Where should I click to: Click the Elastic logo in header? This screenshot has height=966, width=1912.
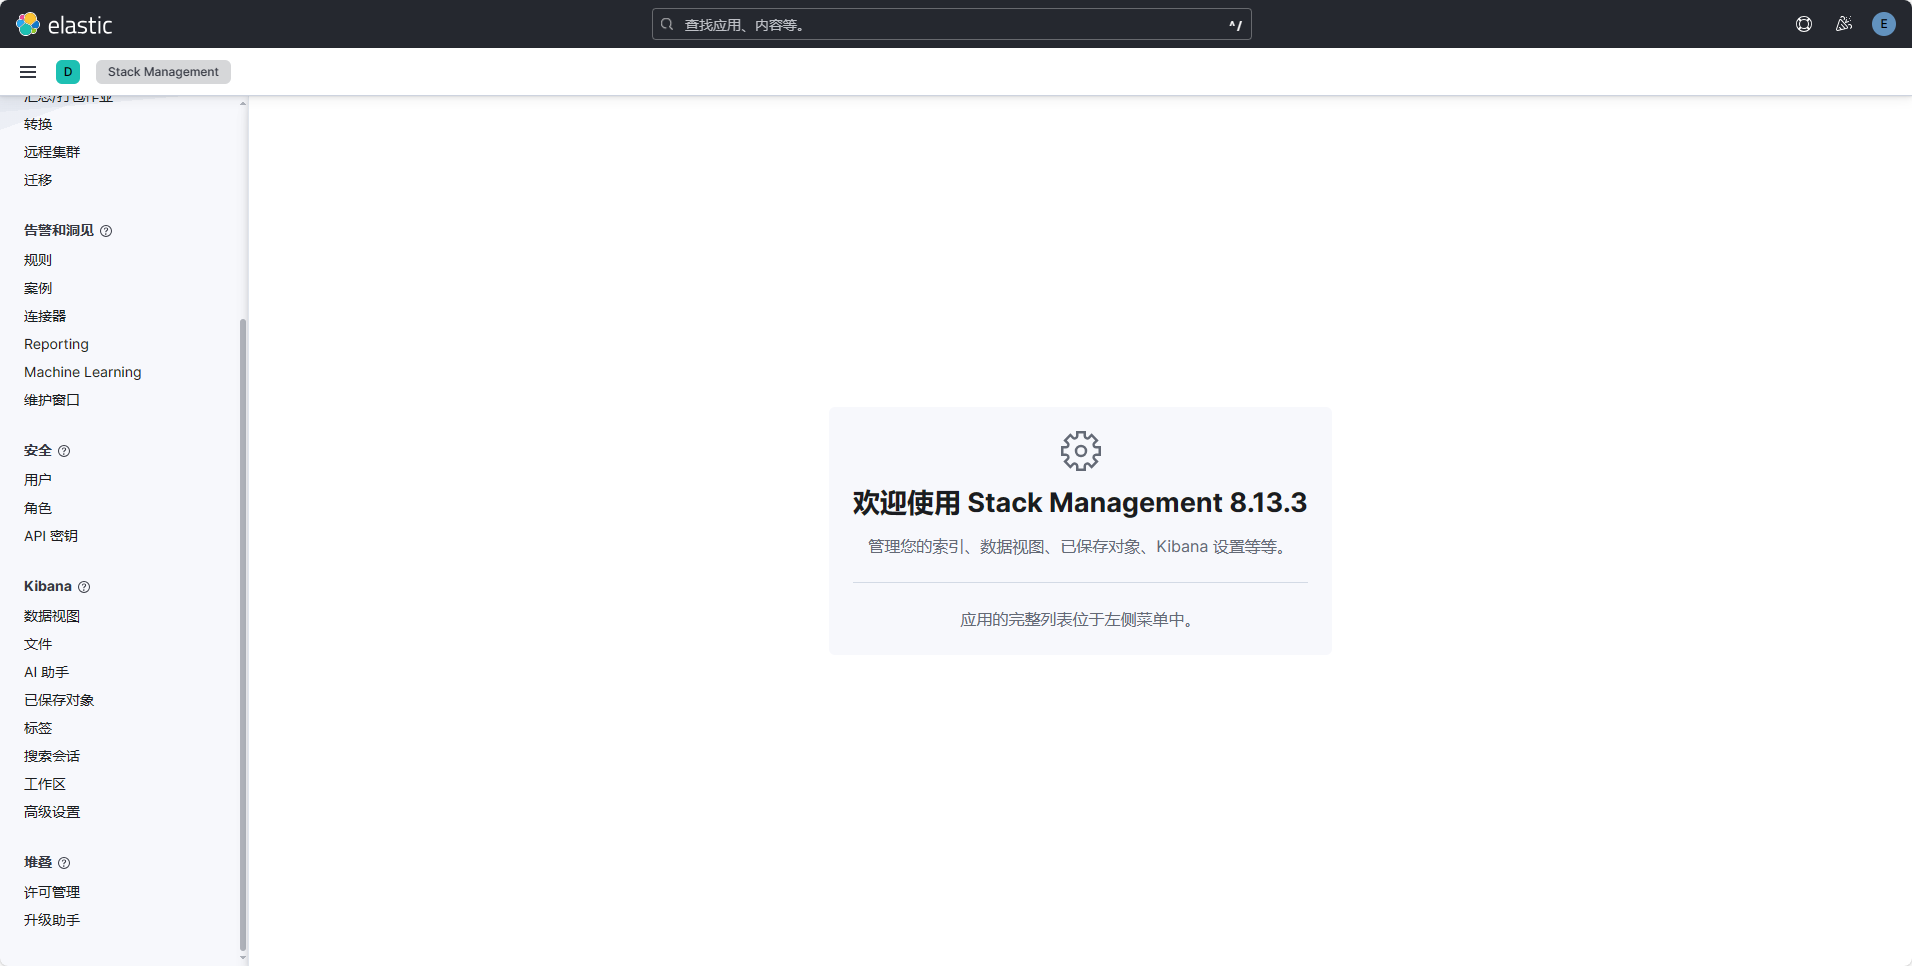[x=64, y=24]
